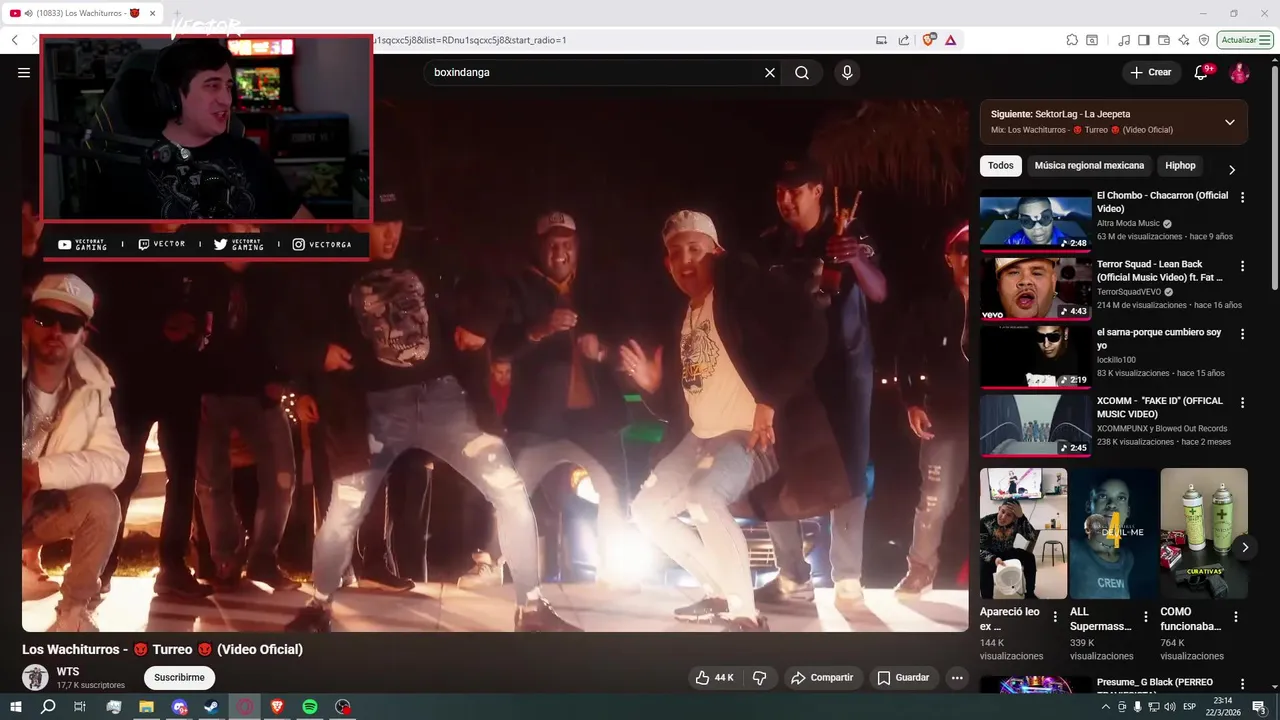This screenshot has height=720, width=1280.
Task: Open options for Apareció leo short
Action: click(1055, 617)
